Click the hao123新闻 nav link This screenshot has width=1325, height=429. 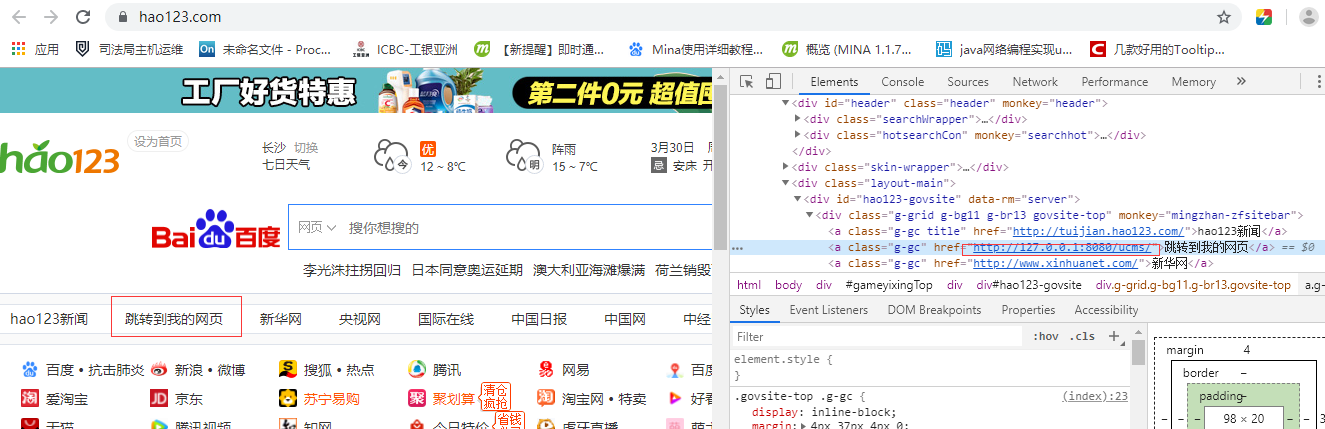49,319
